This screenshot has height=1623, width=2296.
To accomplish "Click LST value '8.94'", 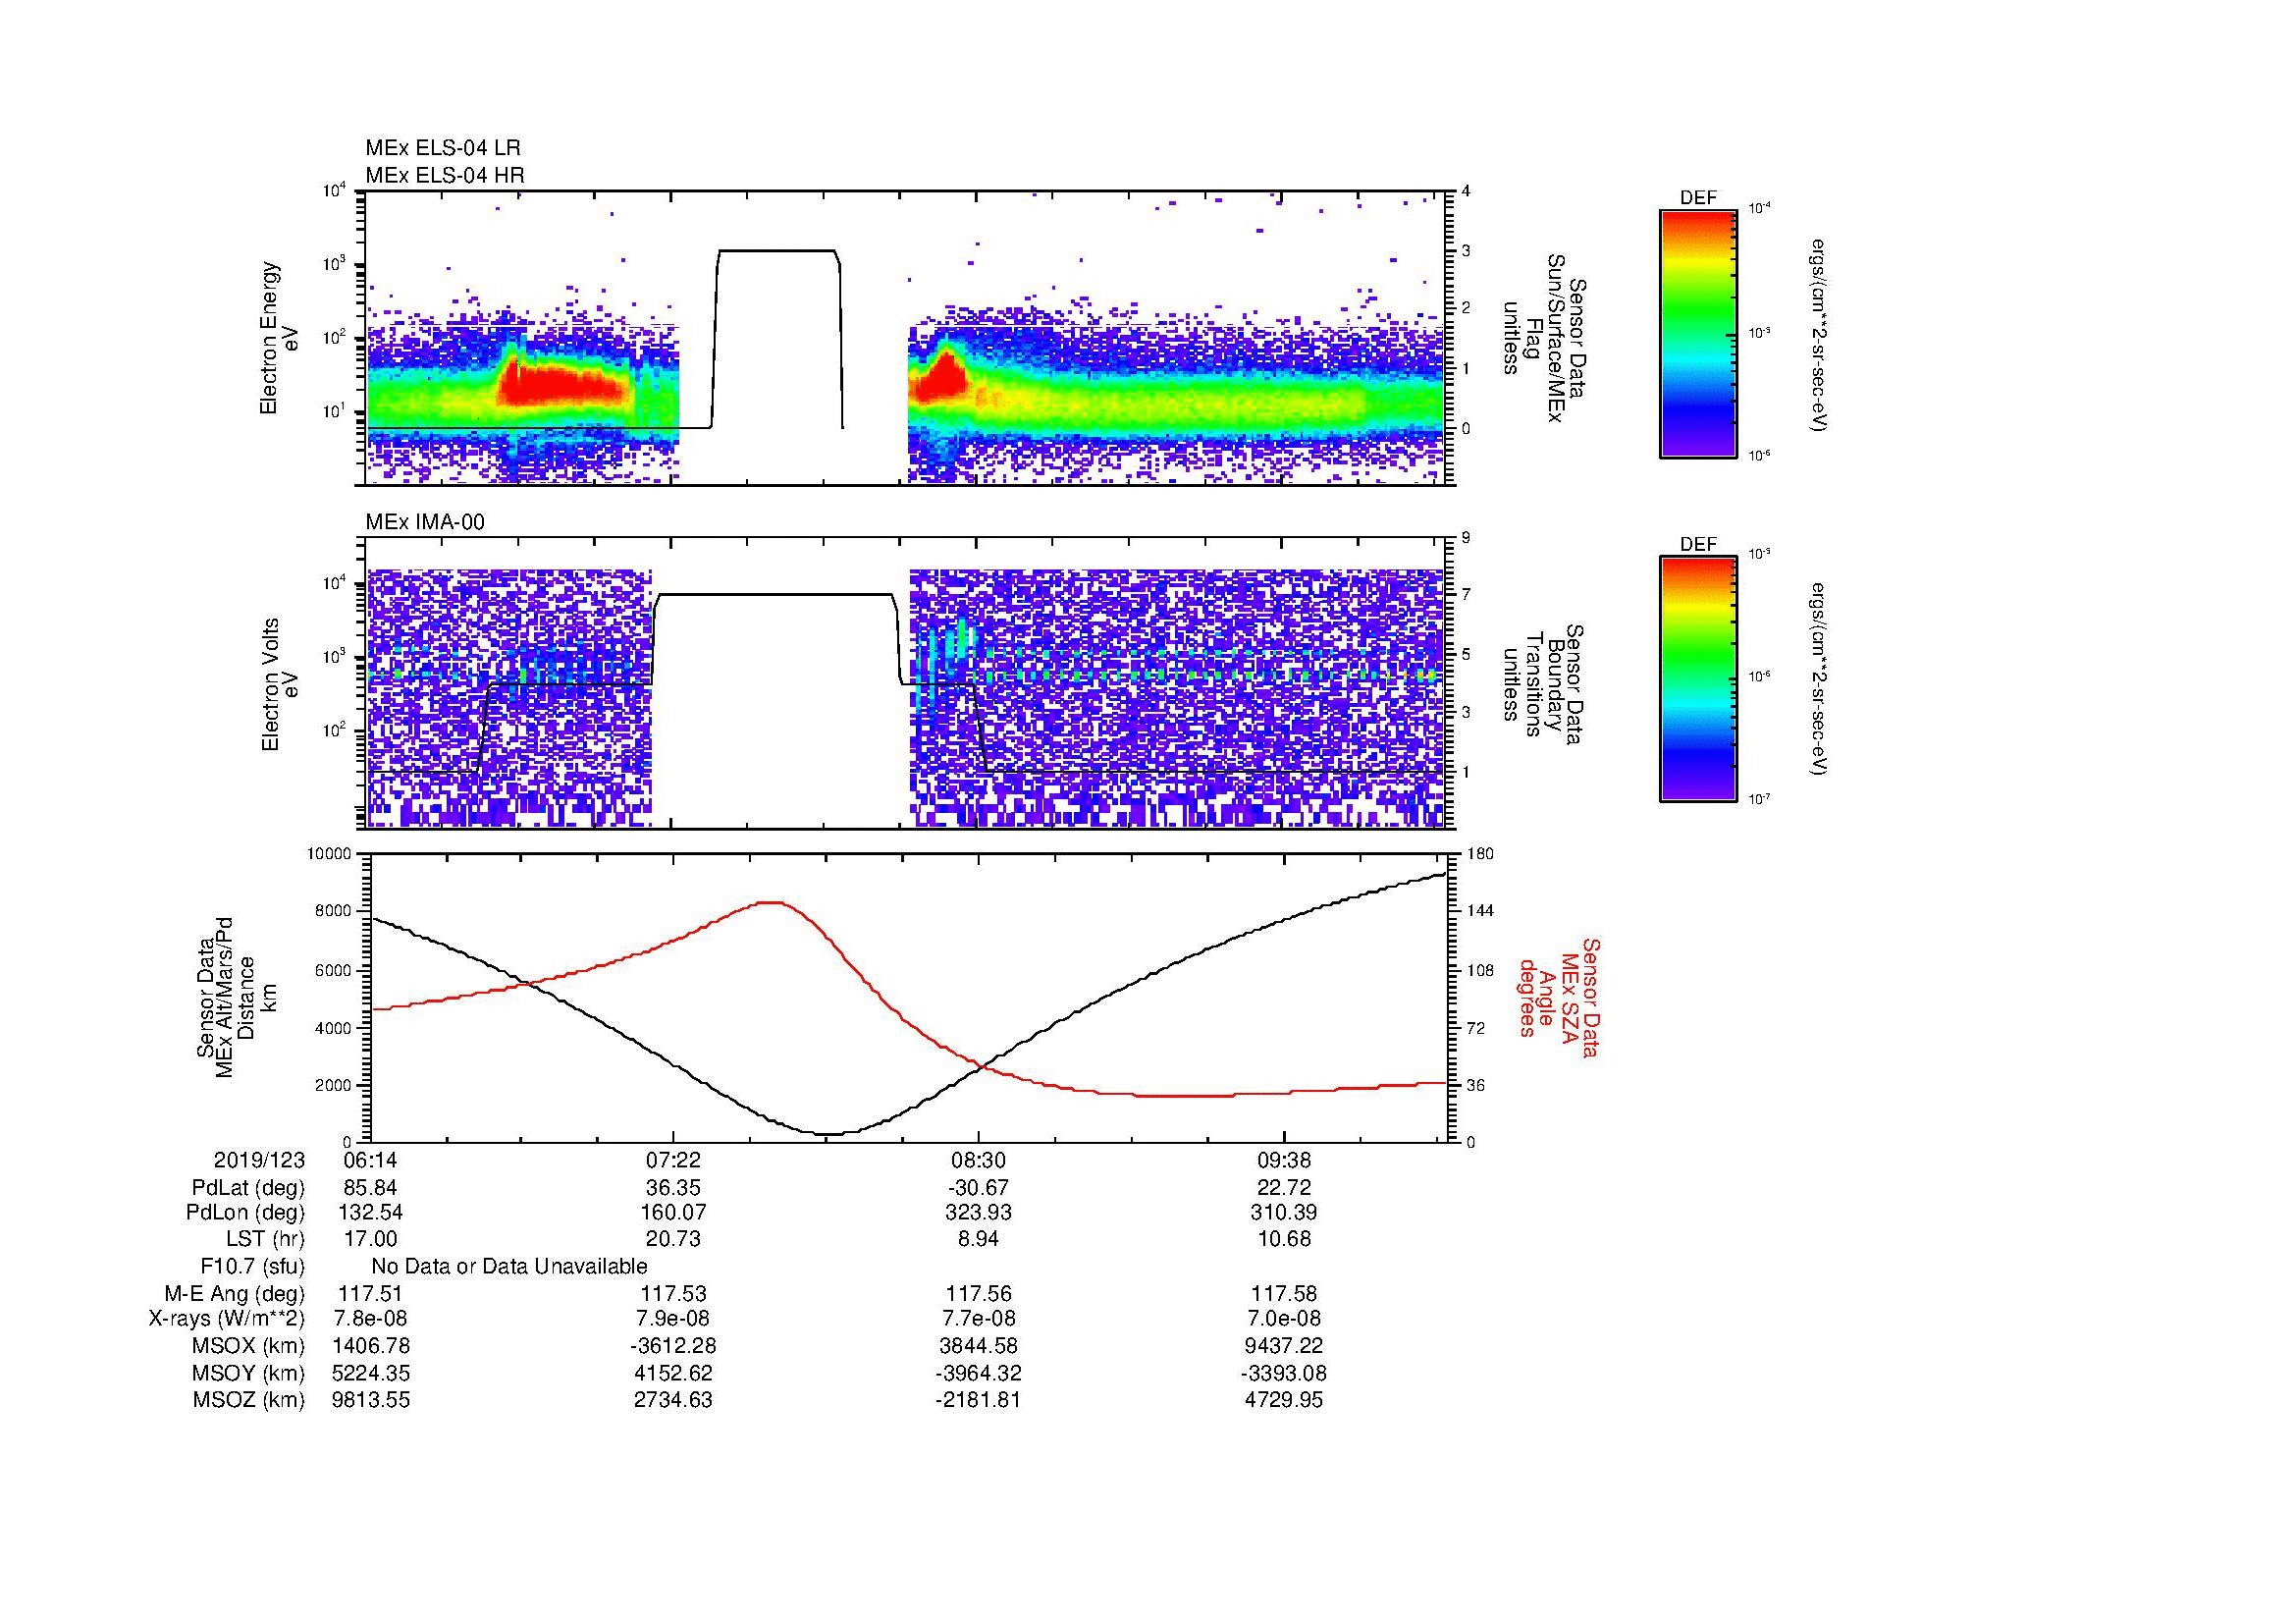I will point(978,1239).
